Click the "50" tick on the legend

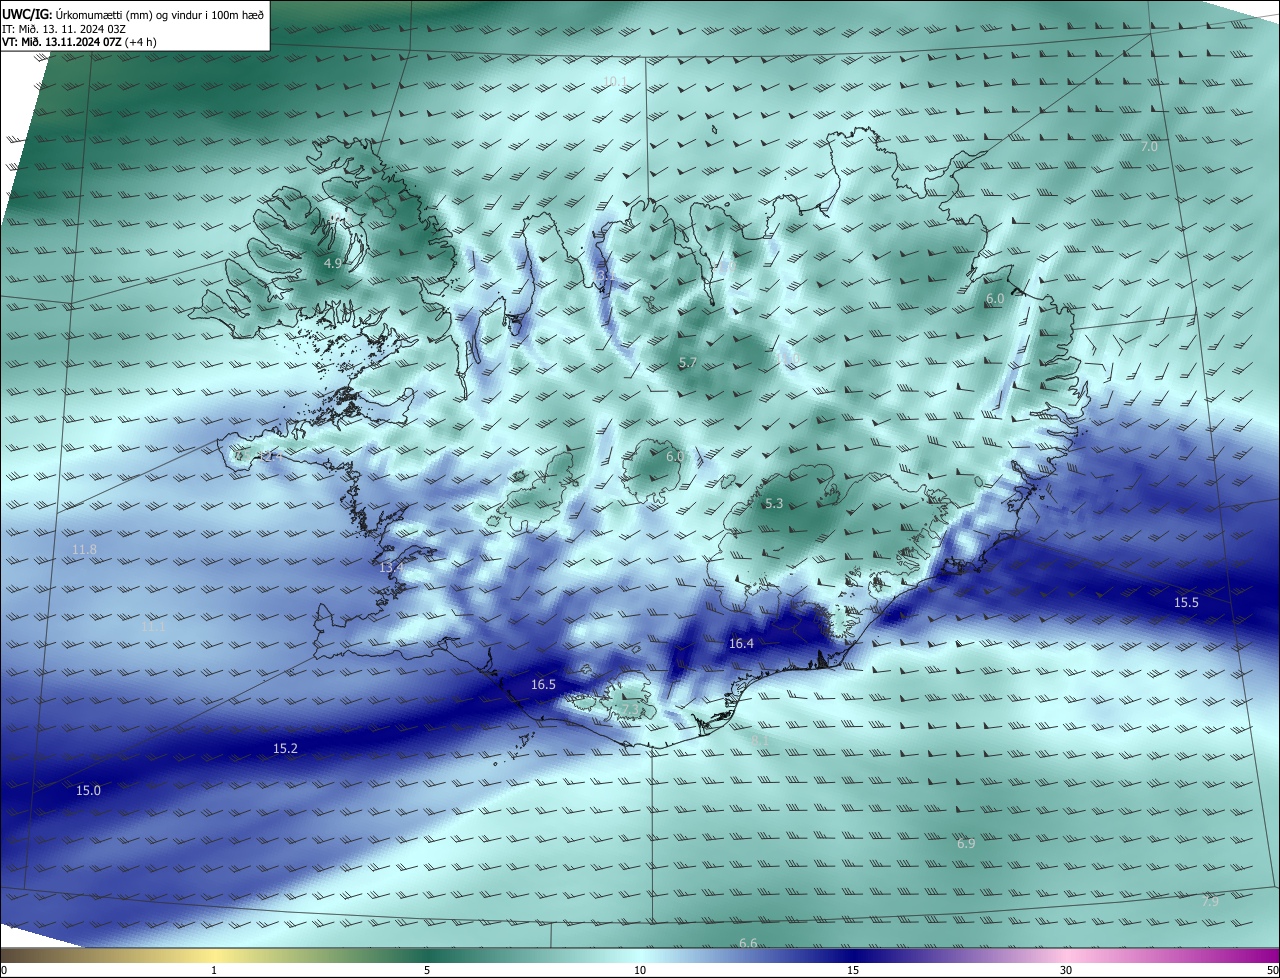[1272, 971]
